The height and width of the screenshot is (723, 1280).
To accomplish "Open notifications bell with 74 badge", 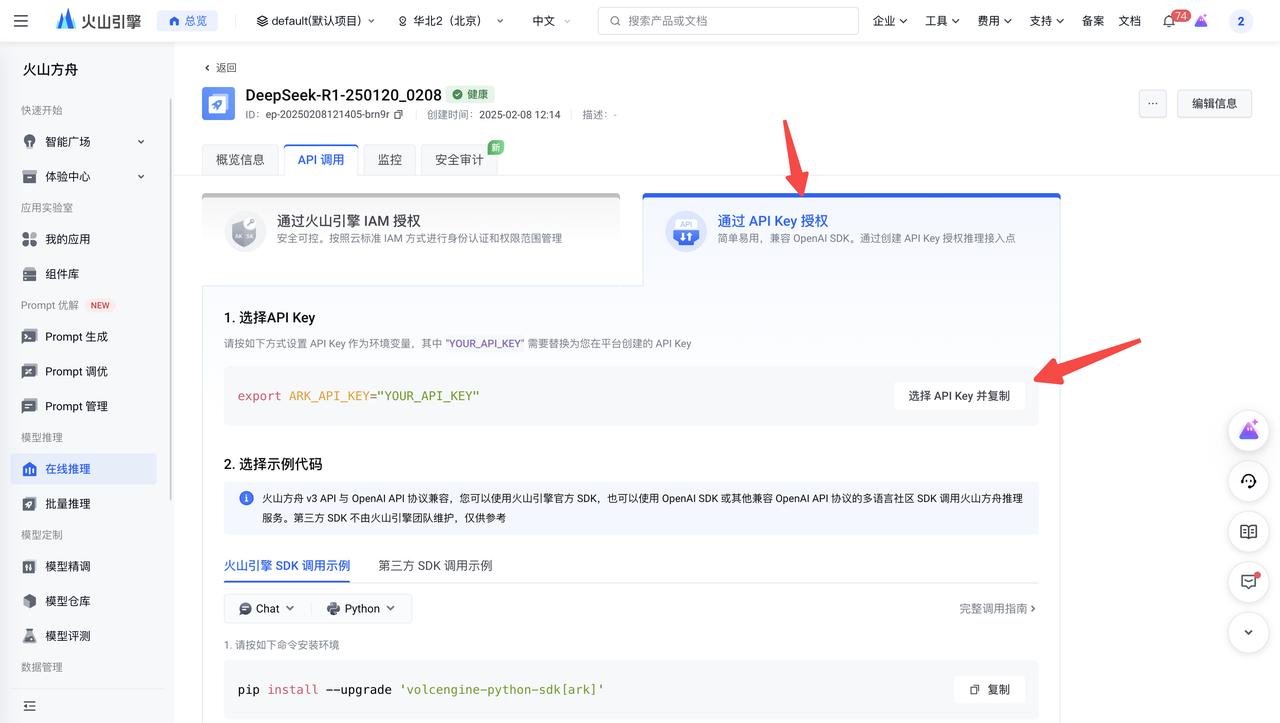I will coord(1169,21).
